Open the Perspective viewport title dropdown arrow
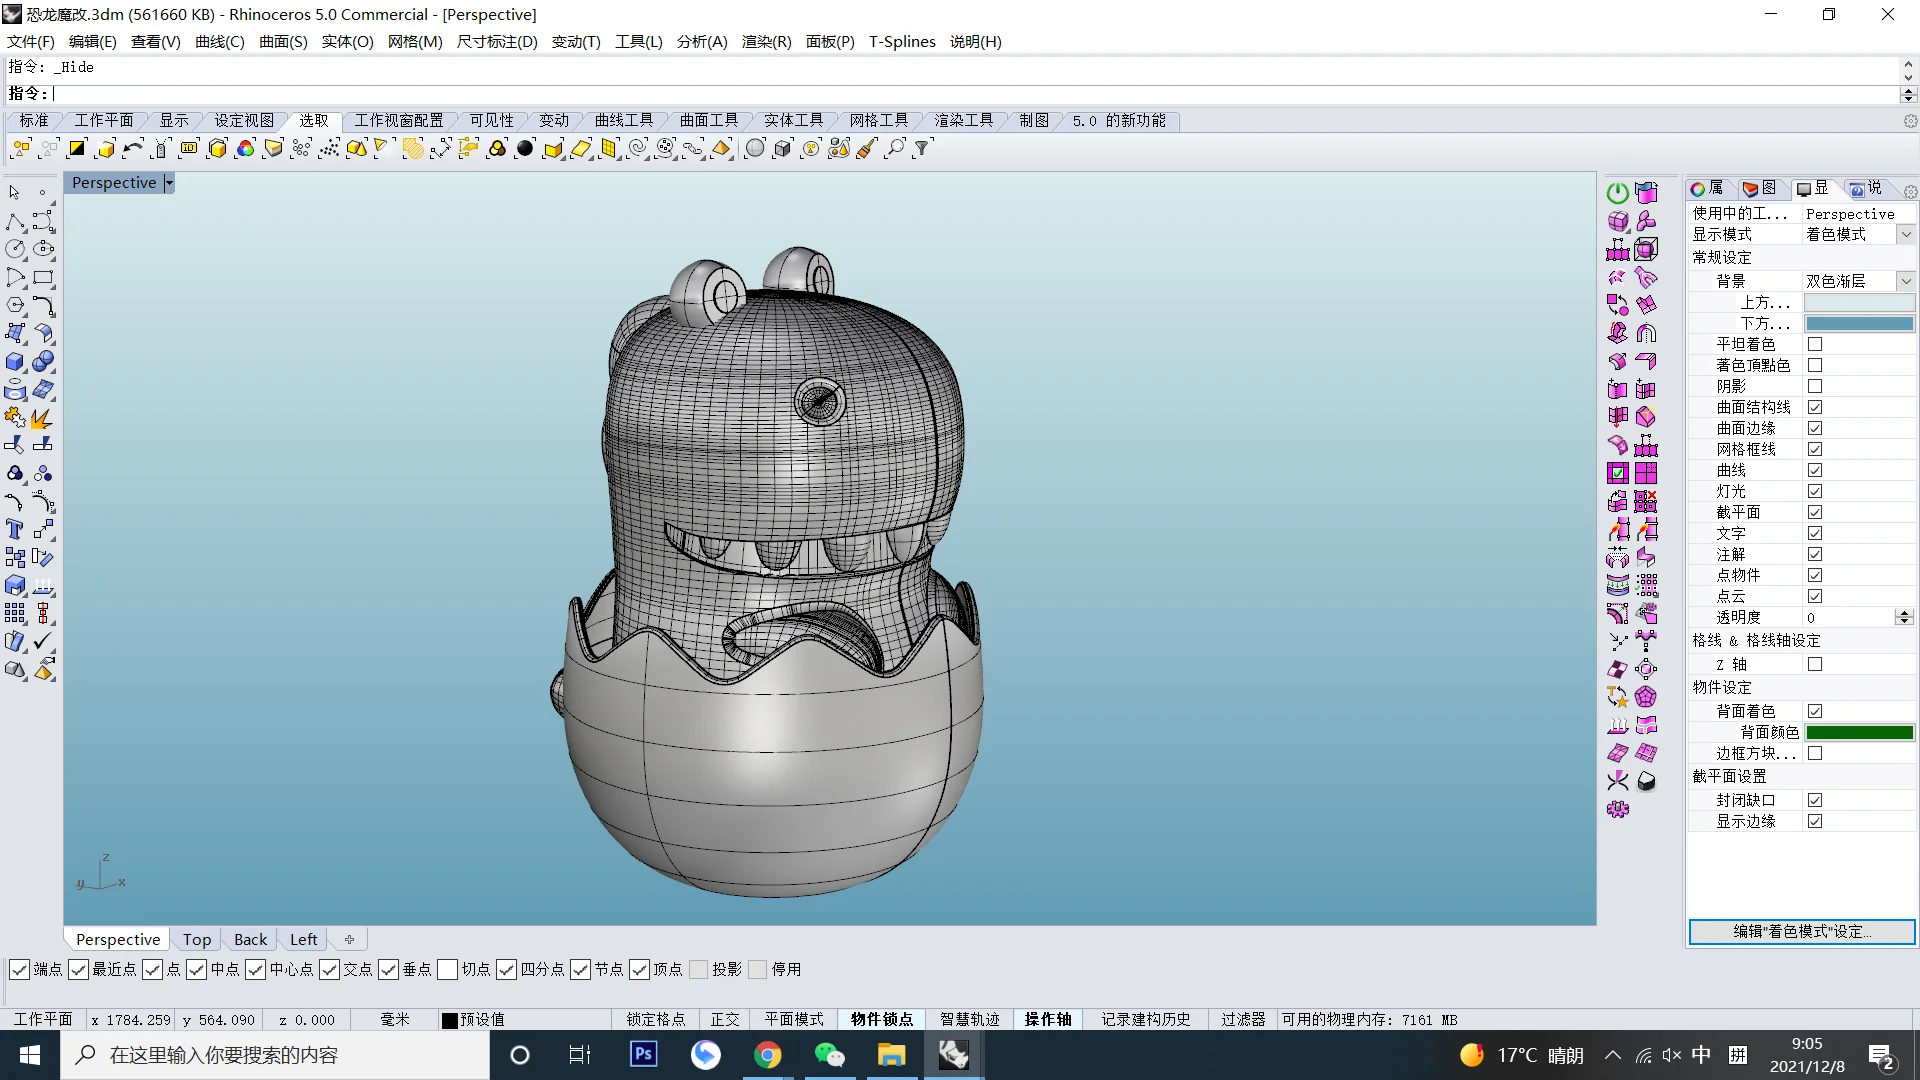The height and width of the screenshot is (1080, 1920). tap(169, 183)
